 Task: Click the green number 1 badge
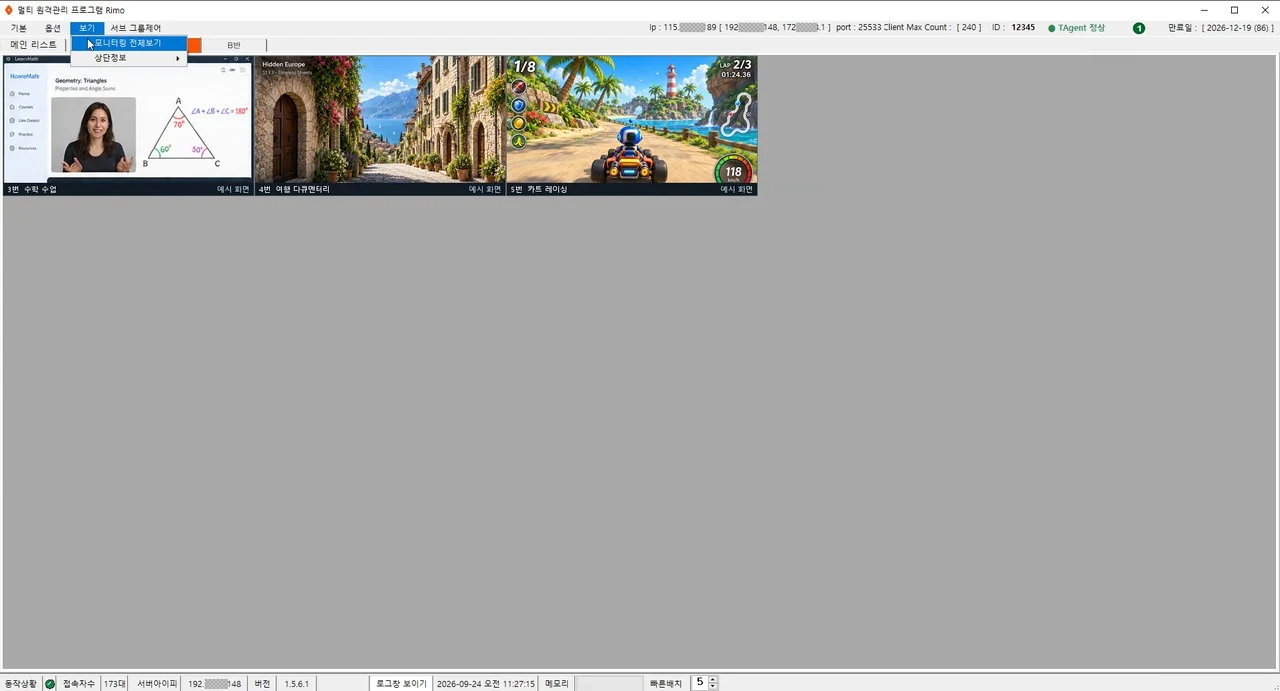click(1138, 28)
